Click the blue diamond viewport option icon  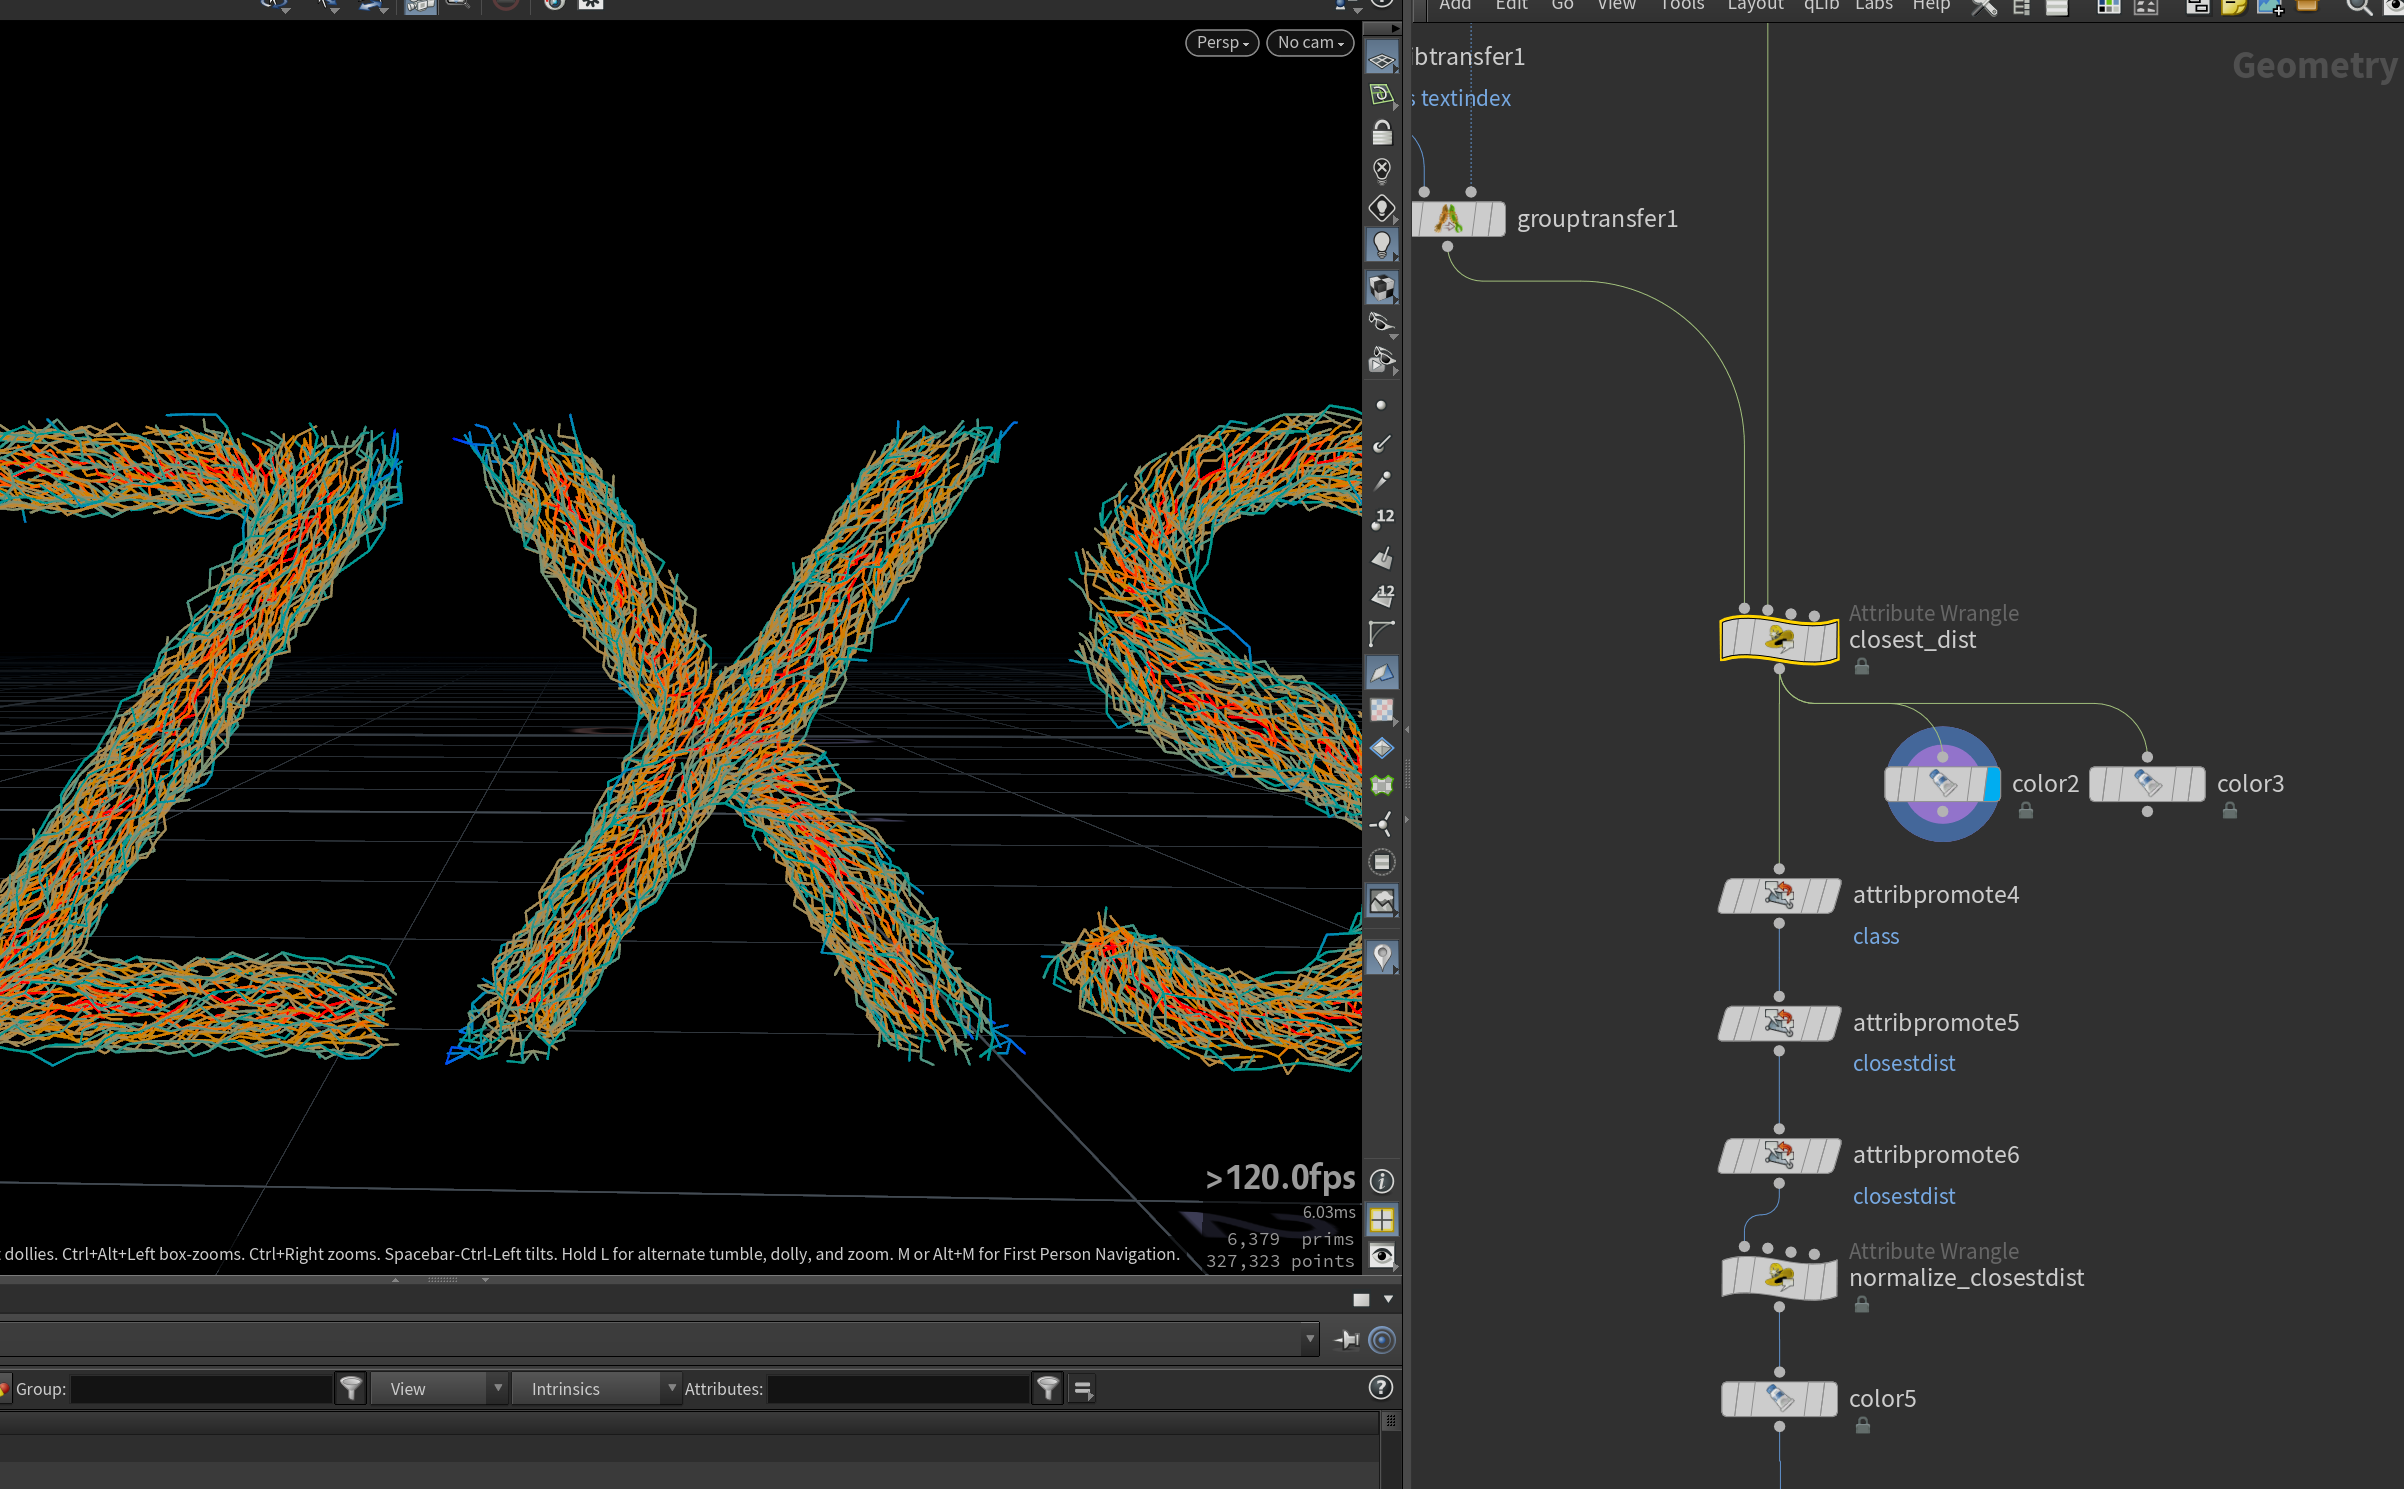coord(1382,748)
